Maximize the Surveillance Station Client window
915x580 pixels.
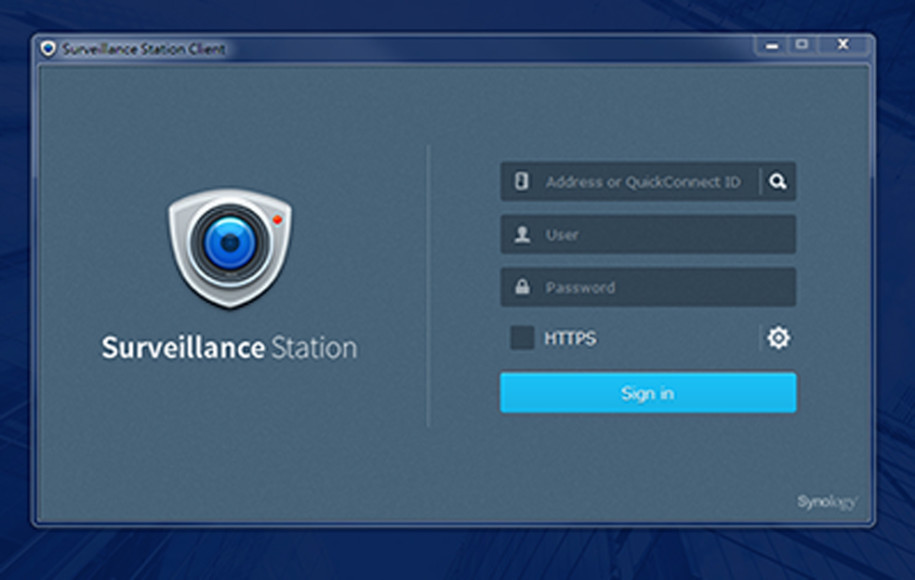pos(802,45)
